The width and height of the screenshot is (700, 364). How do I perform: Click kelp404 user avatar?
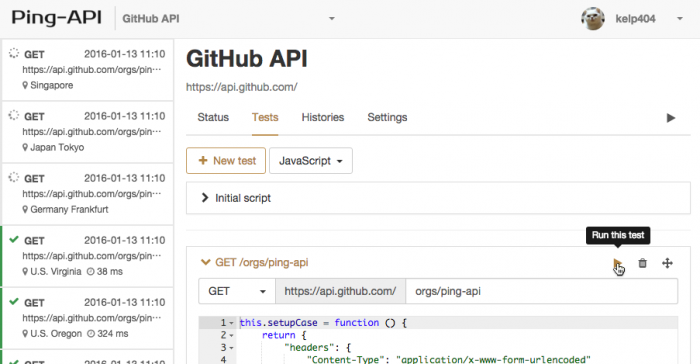point(593,19)
